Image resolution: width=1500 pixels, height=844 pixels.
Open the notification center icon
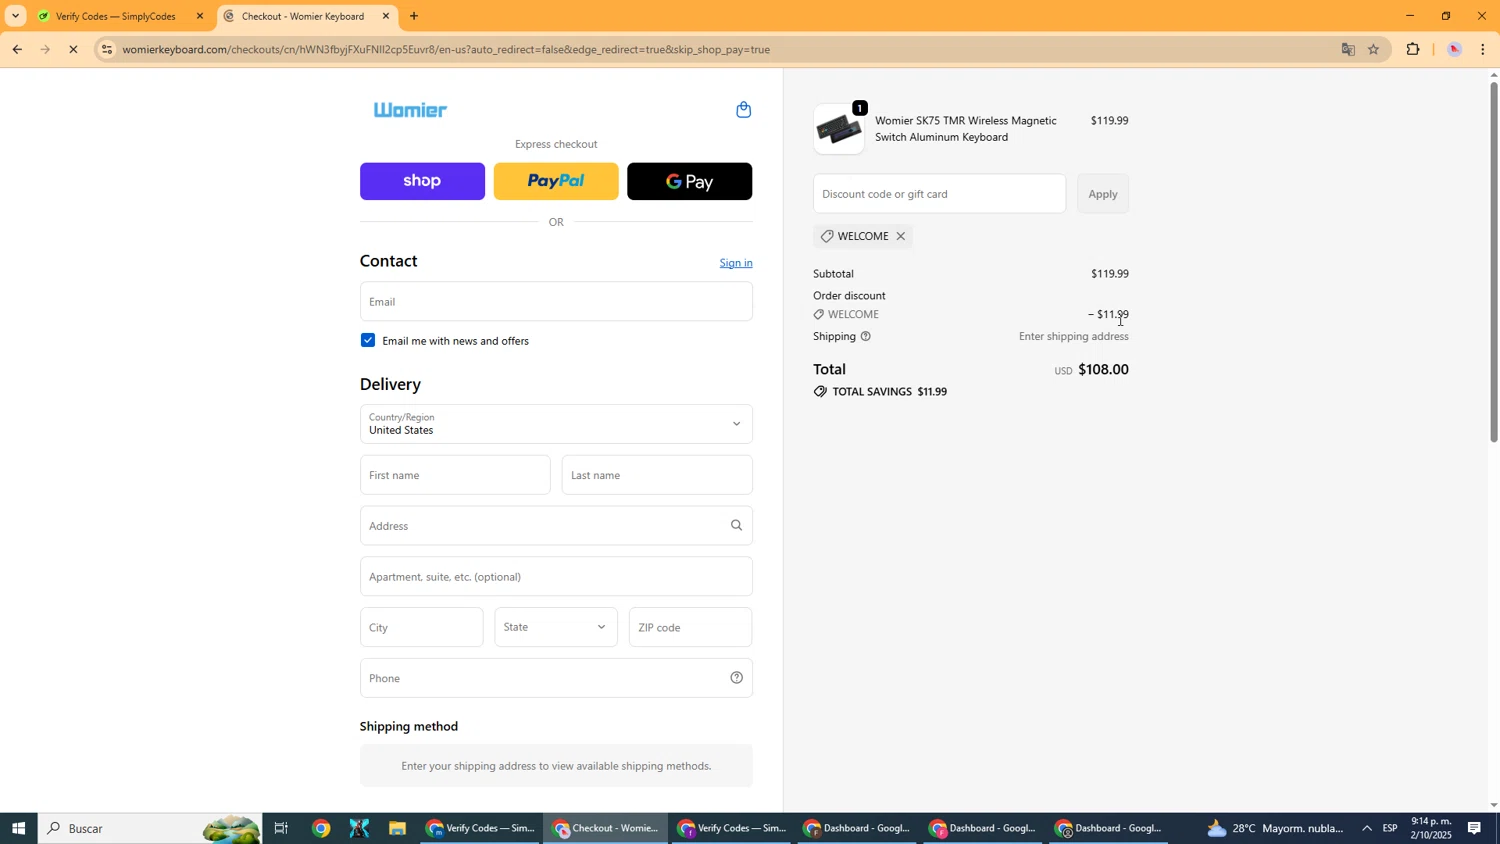click(1475, 829)
